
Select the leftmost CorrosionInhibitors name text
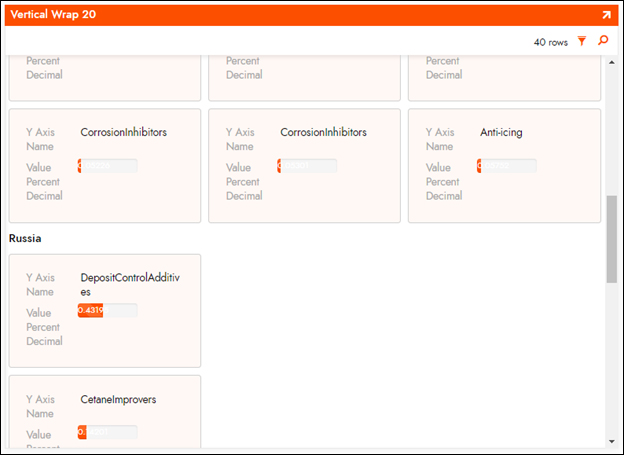123,132
